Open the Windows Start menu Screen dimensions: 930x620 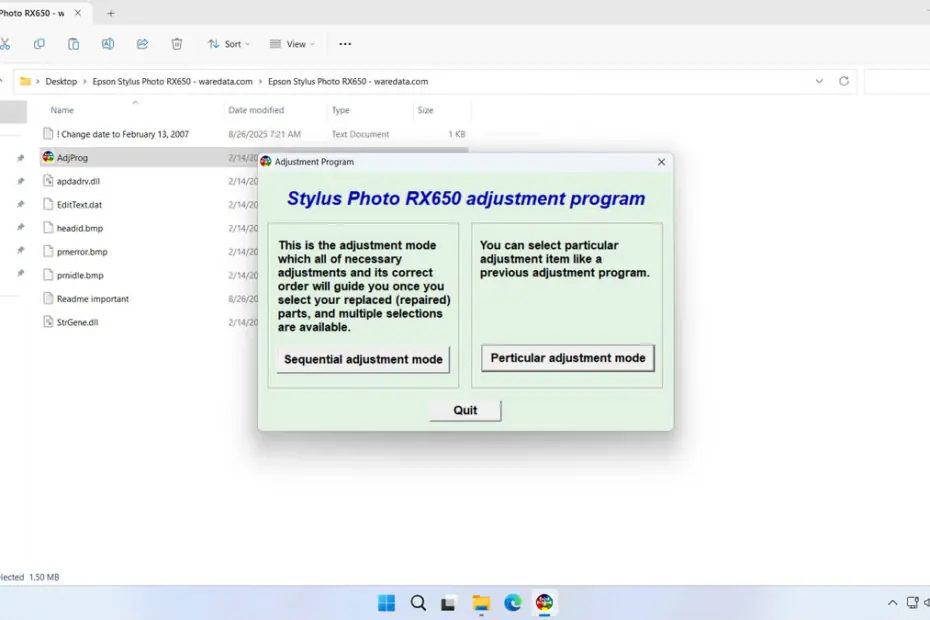pyautogui.click(x=386, y=603)
